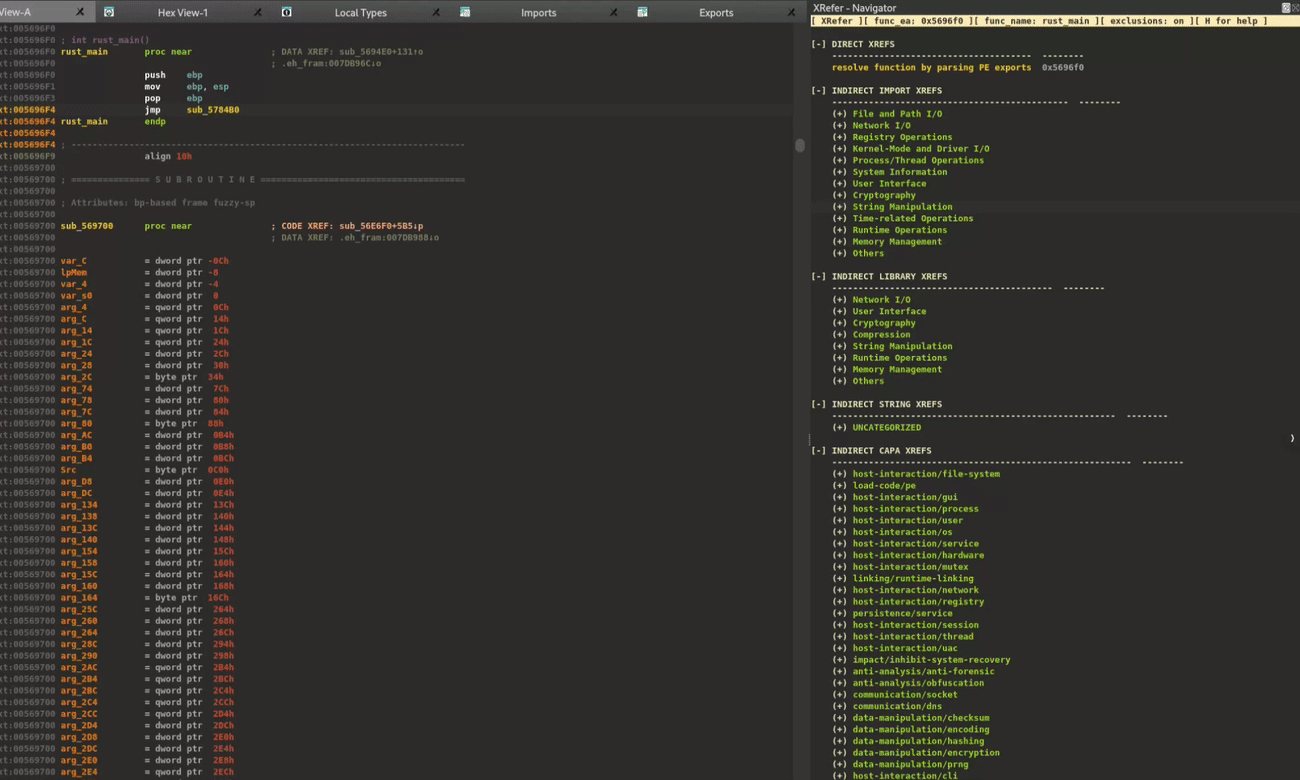Switch to the Imports tab
Screen dimensions: 1300x780
(x=538, y=13)
